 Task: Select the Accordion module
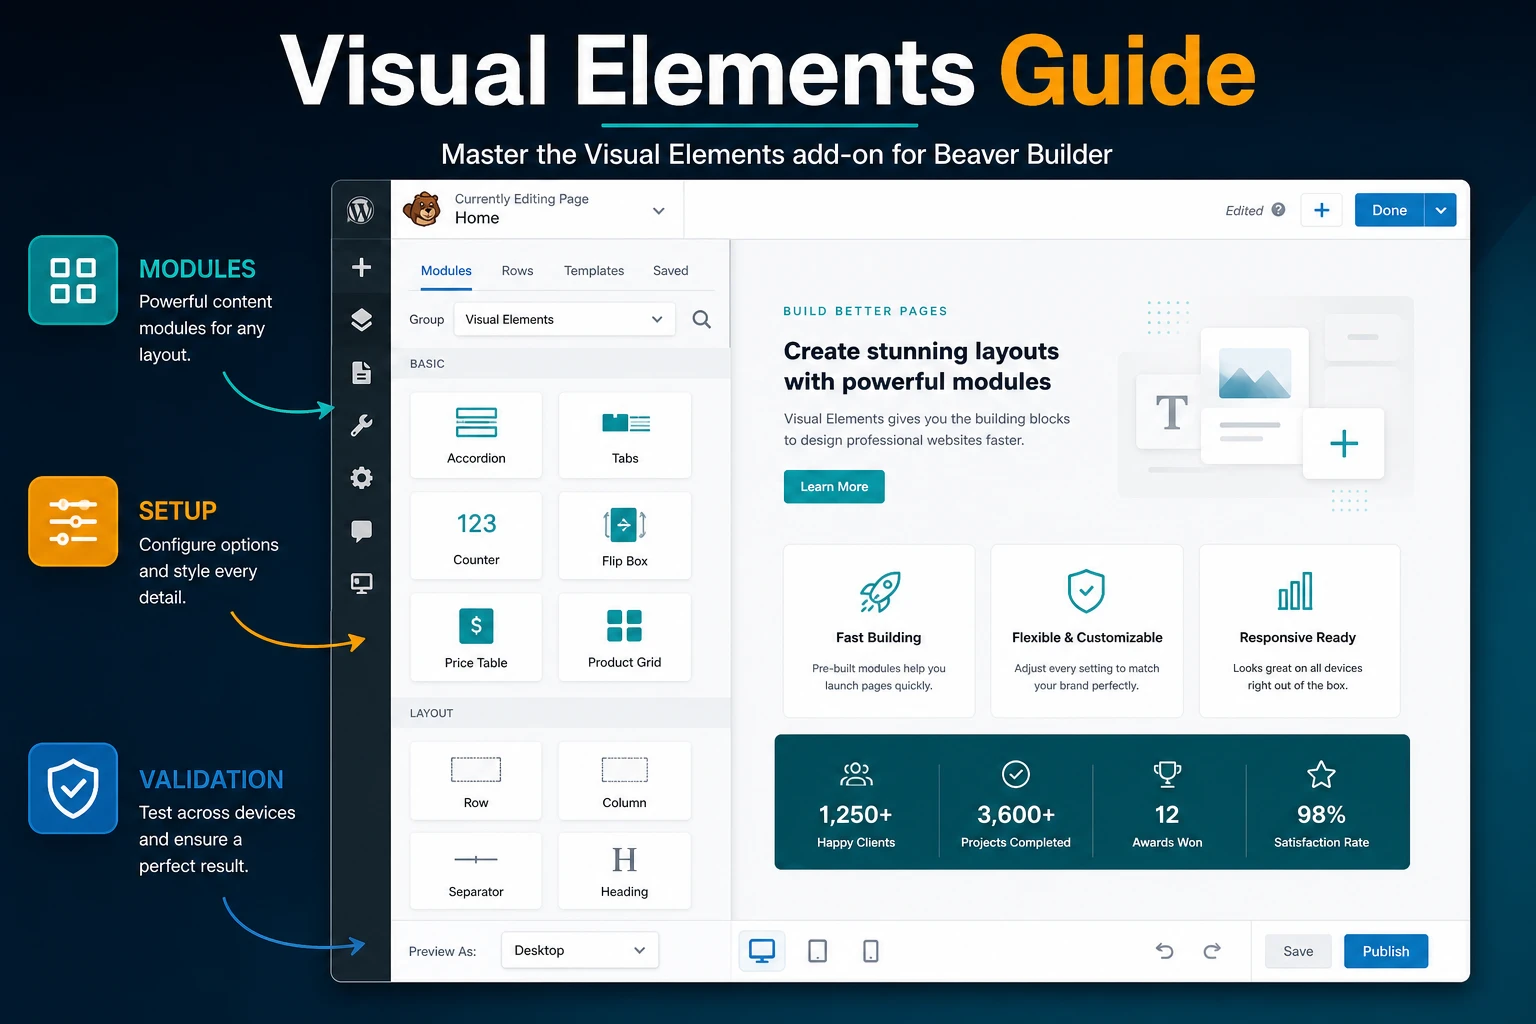click(x=476, y=435)
